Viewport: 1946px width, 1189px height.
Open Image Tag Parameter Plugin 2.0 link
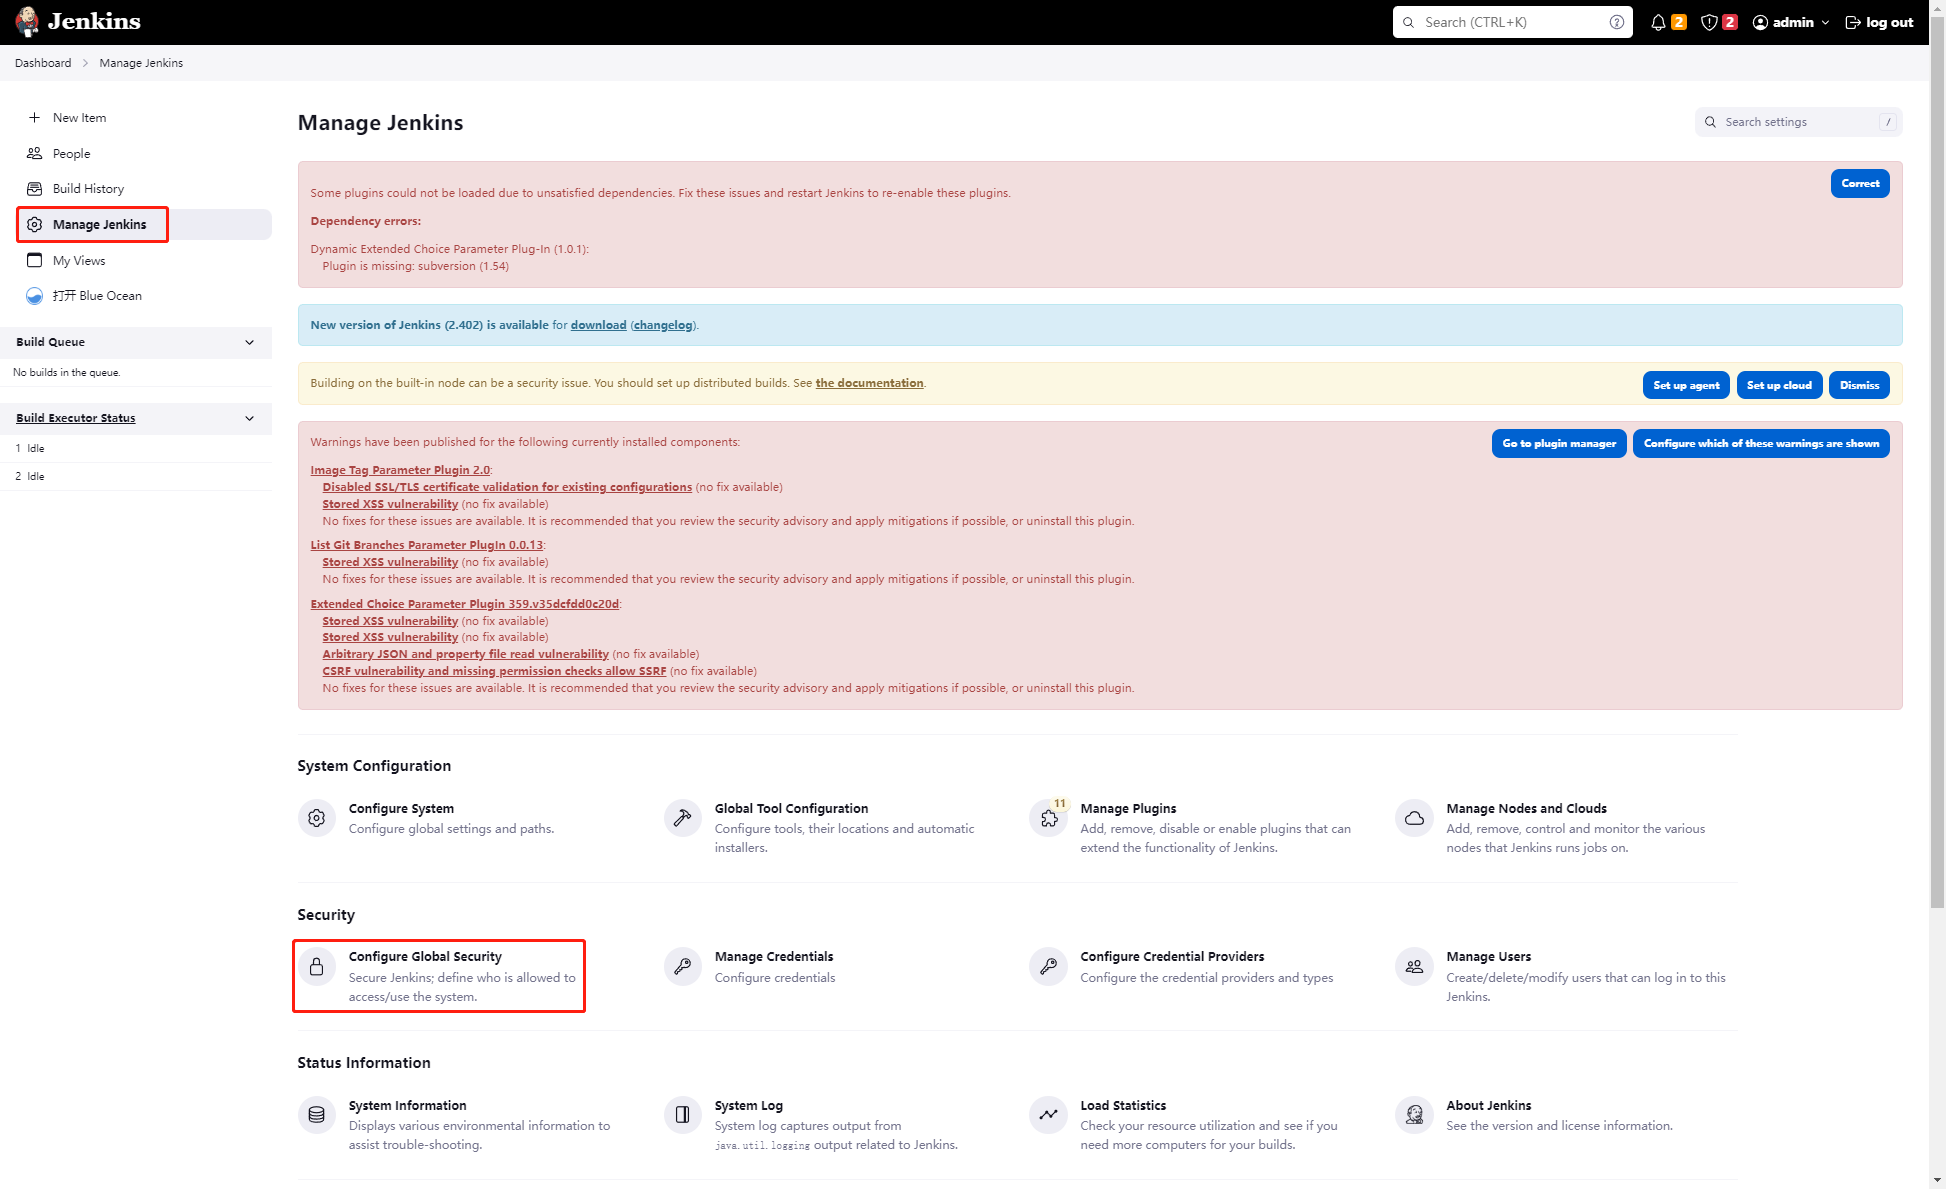pos(400,470)
